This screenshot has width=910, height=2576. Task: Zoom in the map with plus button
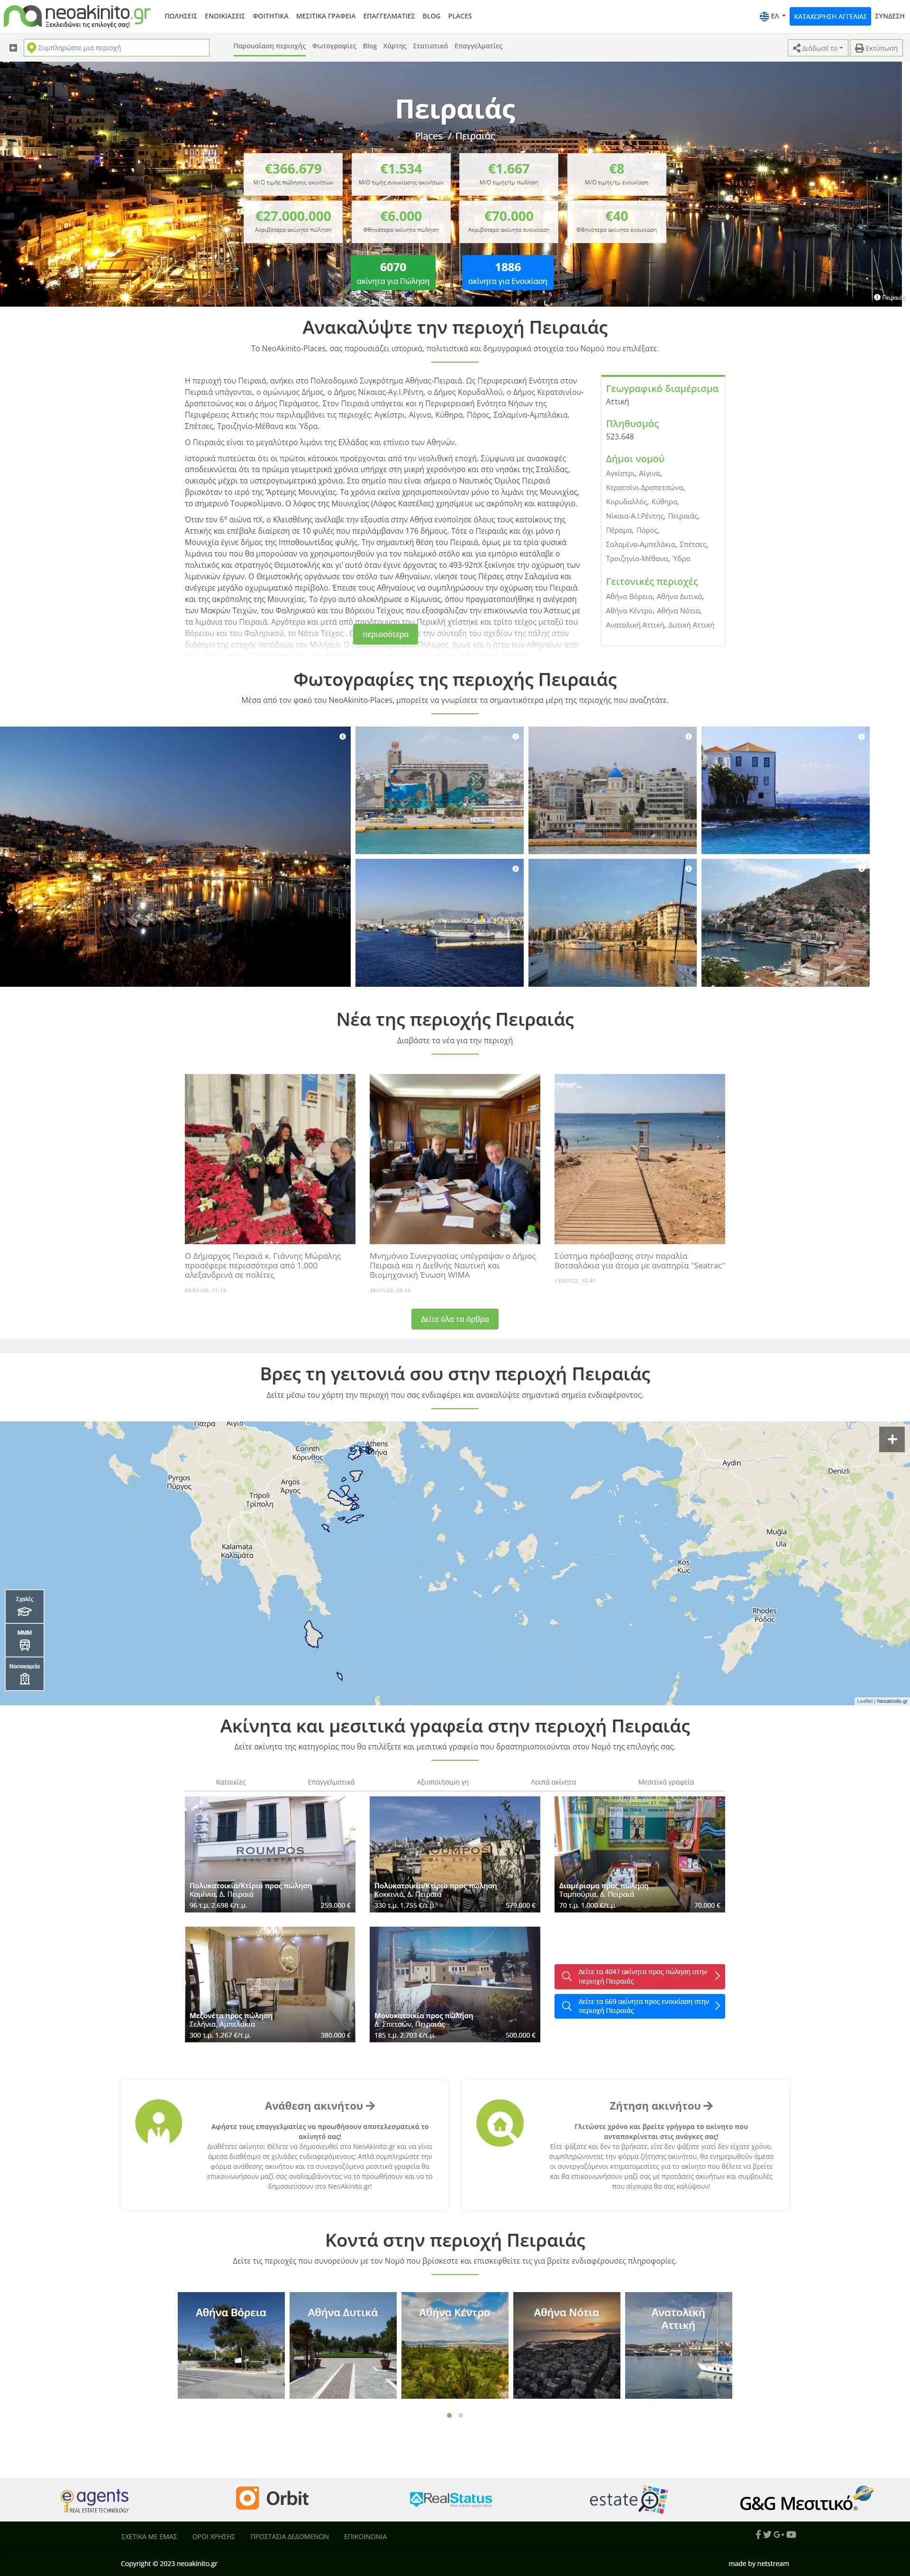pyautogui.click(x=892, y=1440)
